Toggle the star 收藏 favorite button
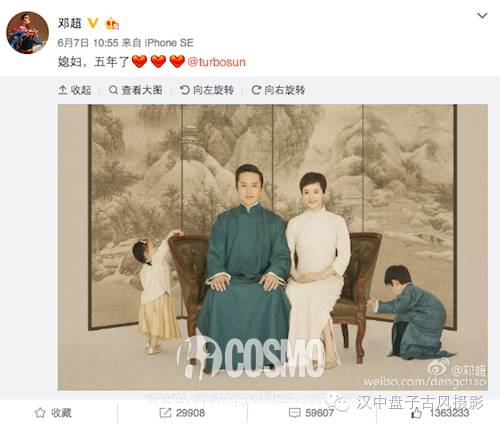The width and height of the screenshot is (500, 426). pos(53,413)
